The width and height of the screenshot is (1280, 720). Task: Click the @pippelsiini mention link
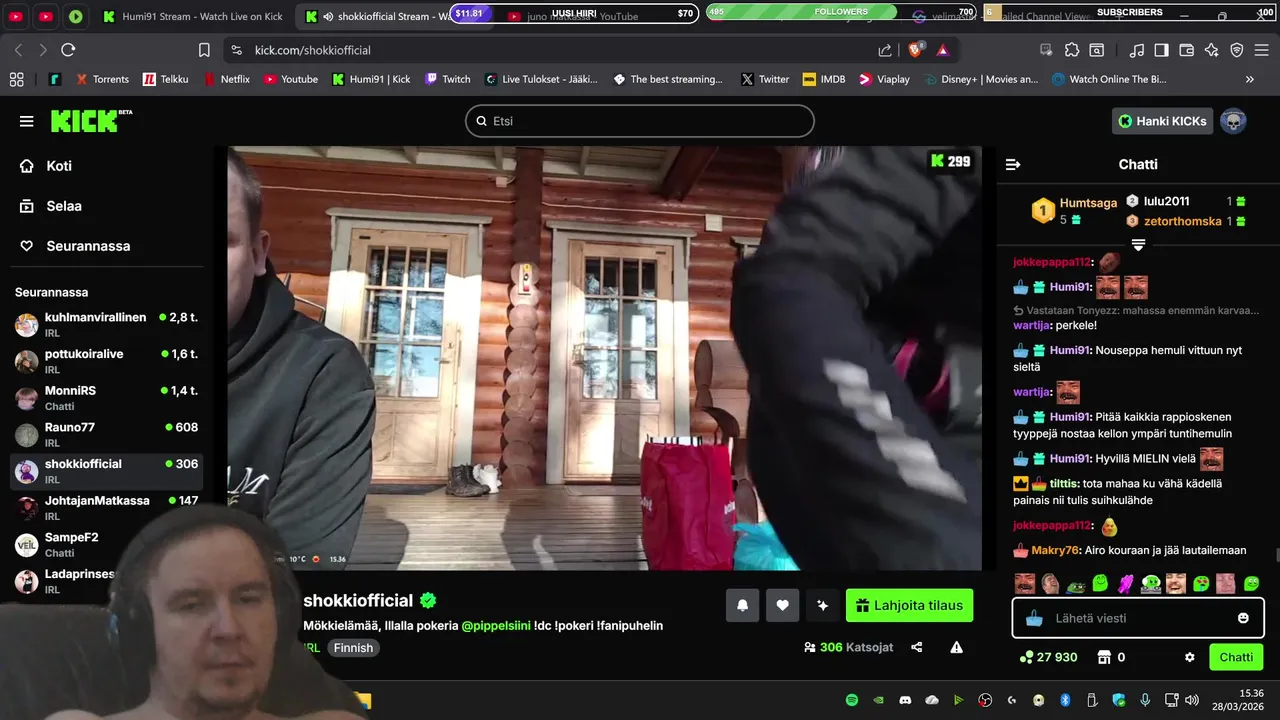495,626
